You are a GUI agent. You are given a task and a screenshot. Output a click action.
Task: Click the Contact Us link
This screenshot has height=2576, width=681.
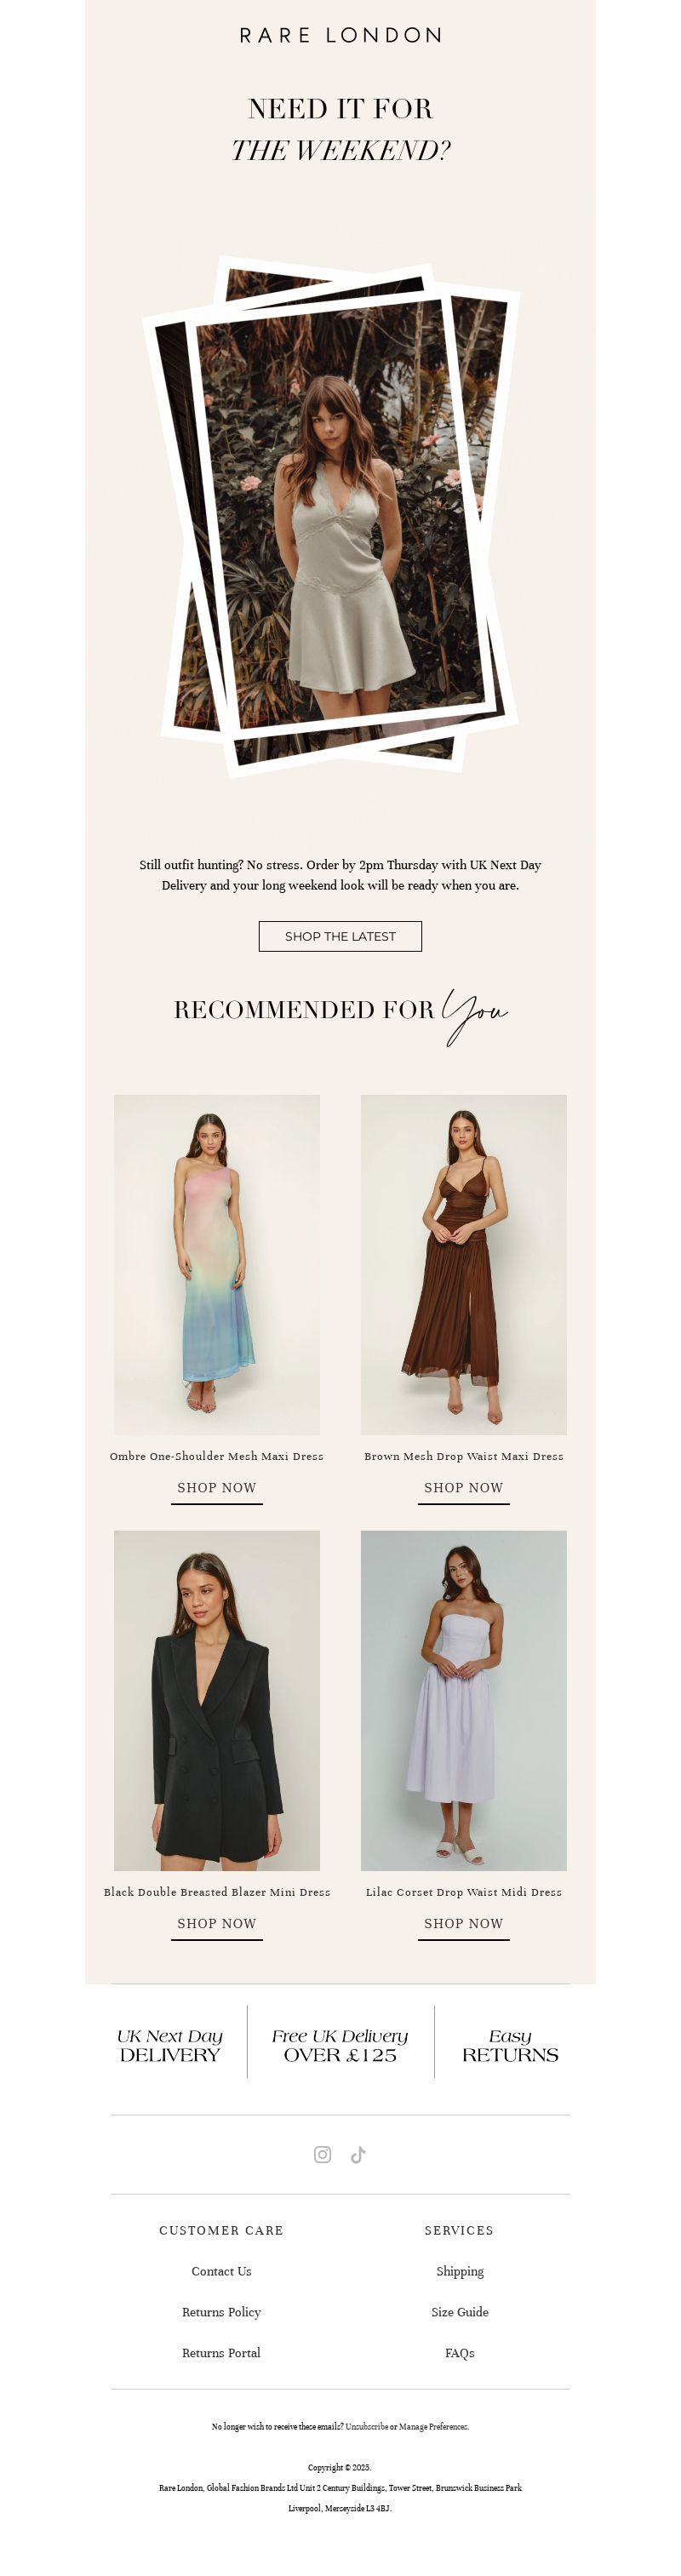tap(221, 2271)
